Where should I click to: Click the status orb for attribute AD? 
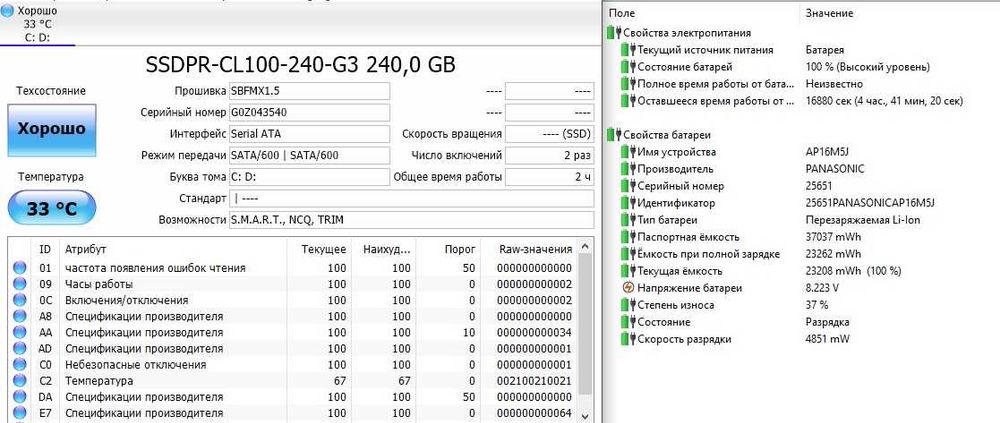pos(19,349)
